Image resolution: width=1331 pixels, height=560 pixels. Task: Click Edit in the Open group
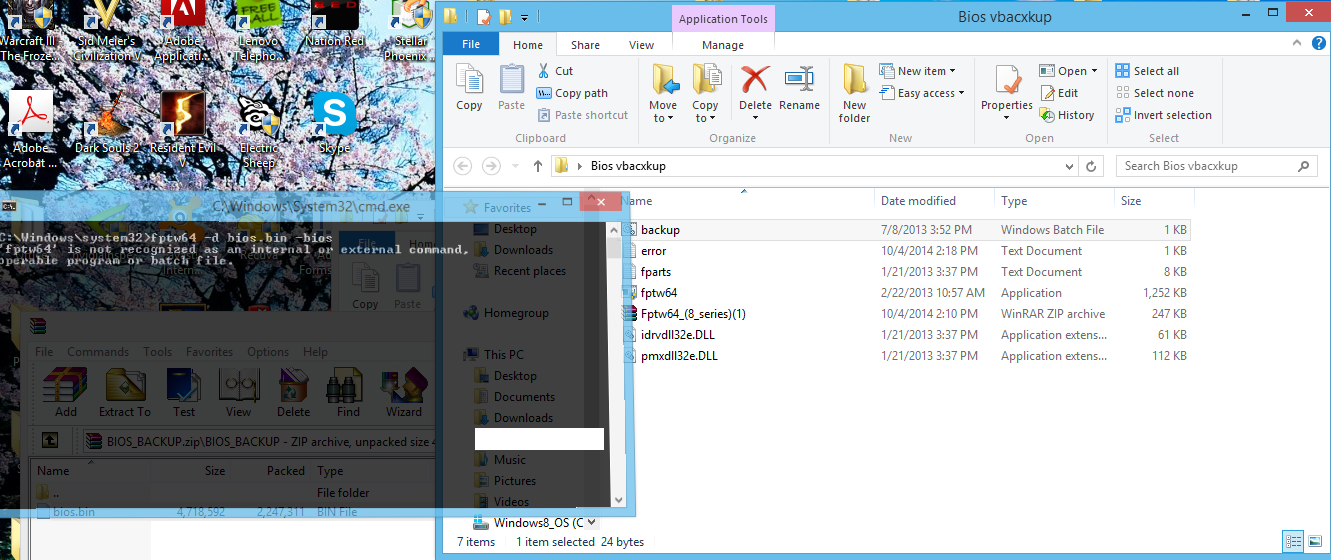(x=1059, y=93)
